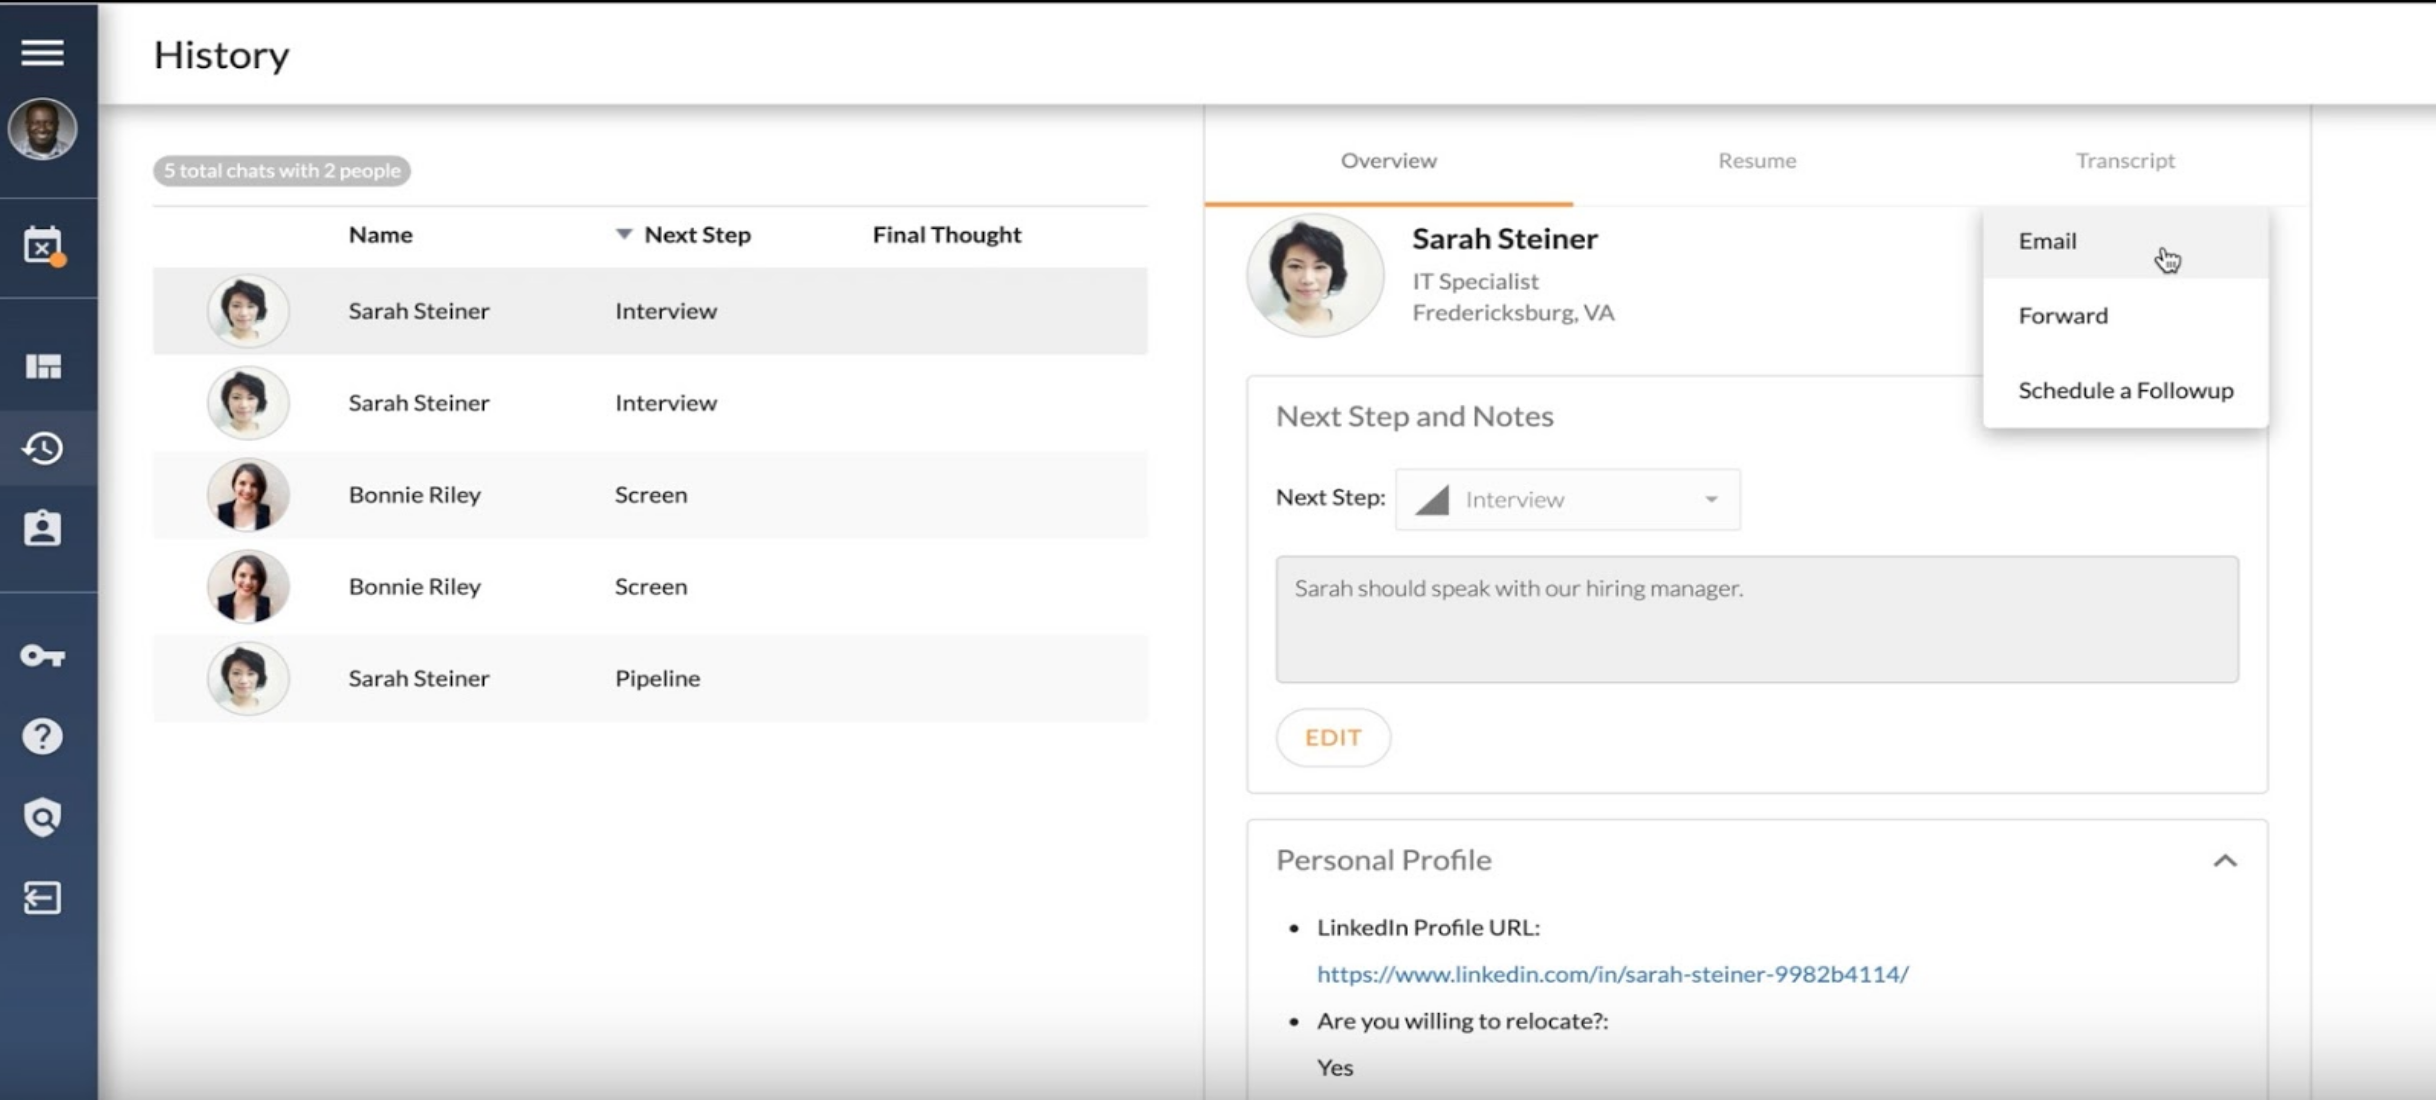The height and width of the screenshot is (1100, 2436).
Task: Choose Email from the actions menu
Action: [x=2125, y=241]
